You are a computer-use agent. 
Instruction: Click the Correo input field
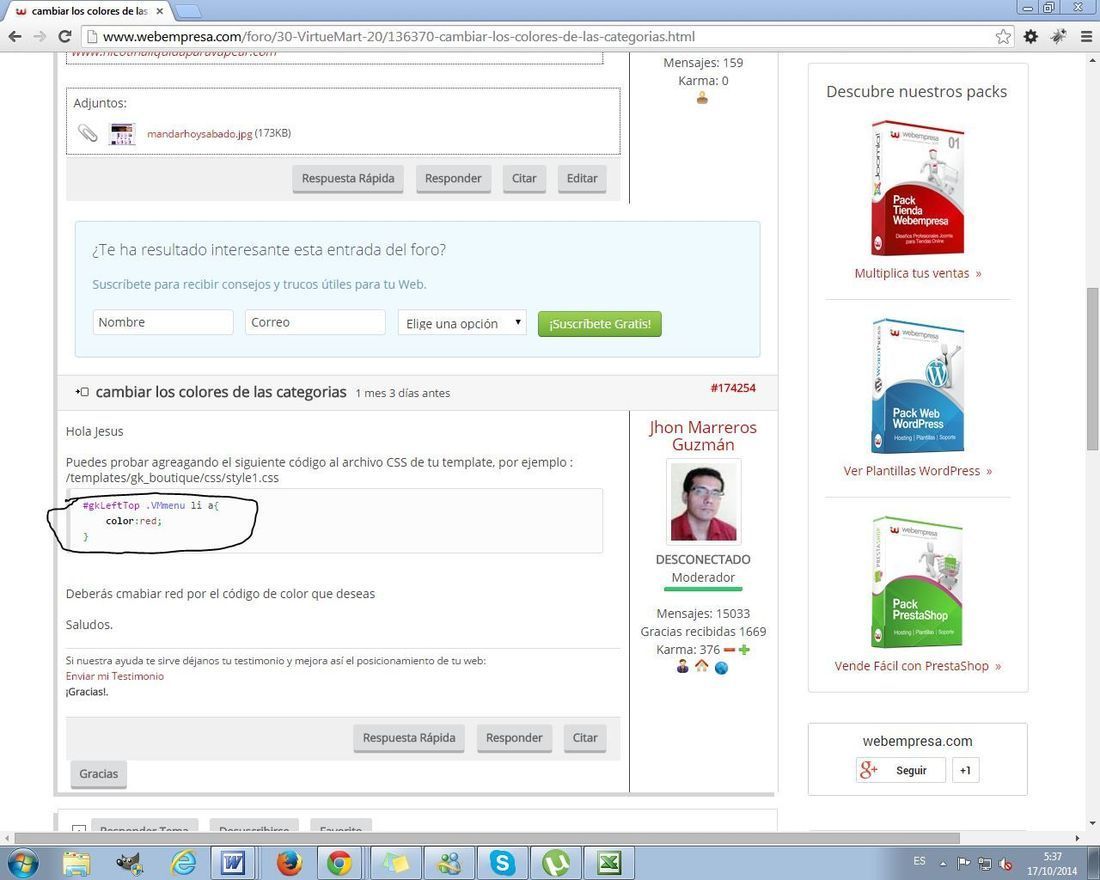tap(315, 322)
